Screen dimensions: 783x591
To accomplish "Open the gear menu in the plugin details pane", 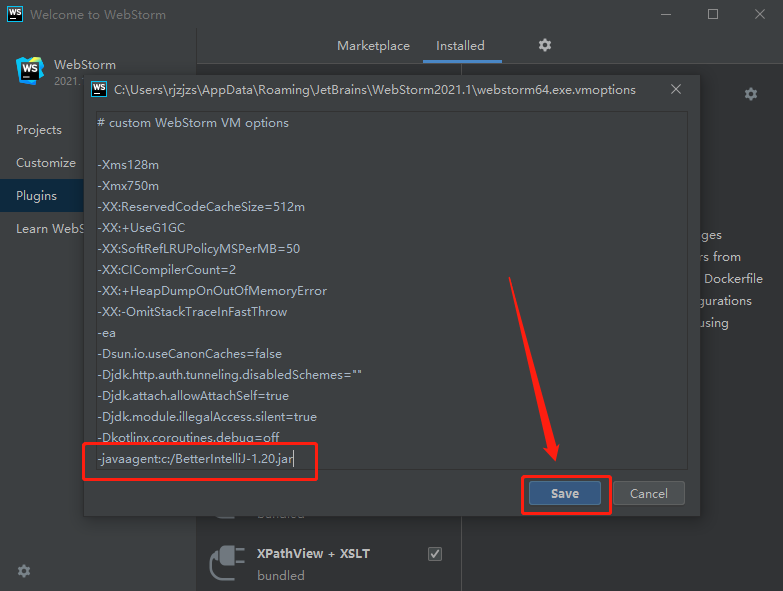I will click(751, 94).
